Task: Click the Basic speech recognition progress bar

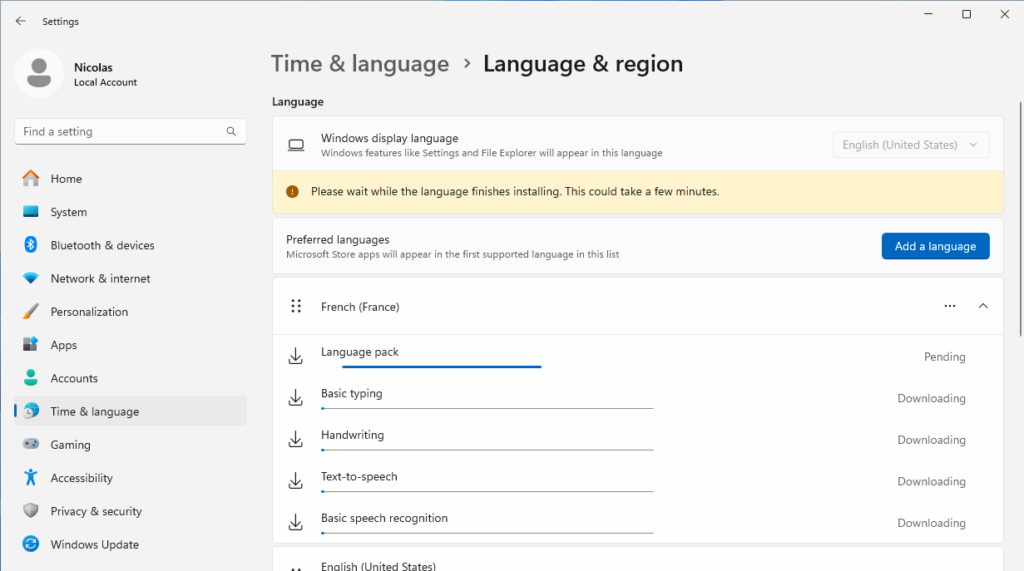Action: coord(487,533)
